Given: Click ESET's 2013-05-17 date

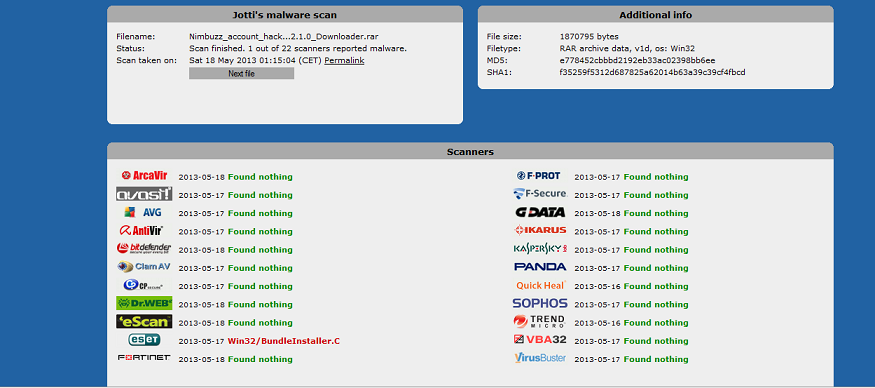Looking at the screenshot, I should tap(201, 341).
